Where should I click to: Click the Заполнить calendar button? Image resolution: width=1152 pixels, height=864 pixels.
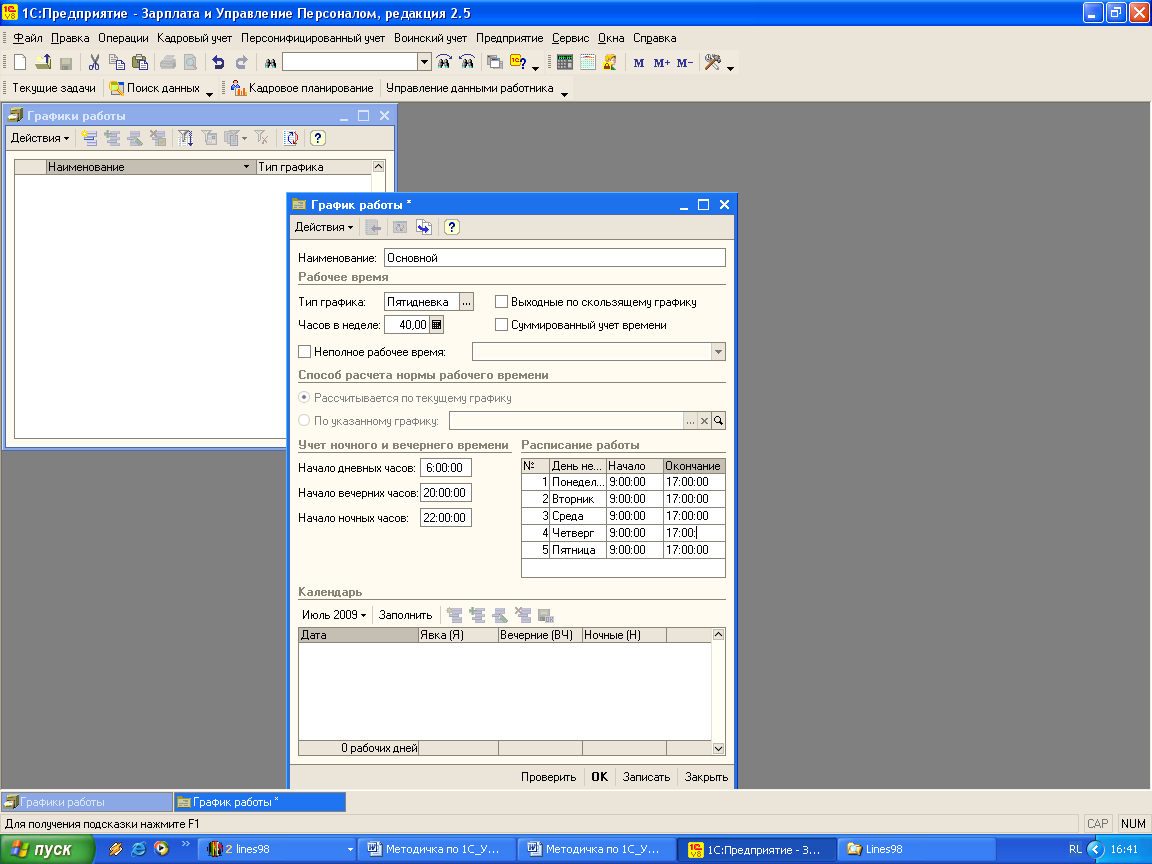406,615
